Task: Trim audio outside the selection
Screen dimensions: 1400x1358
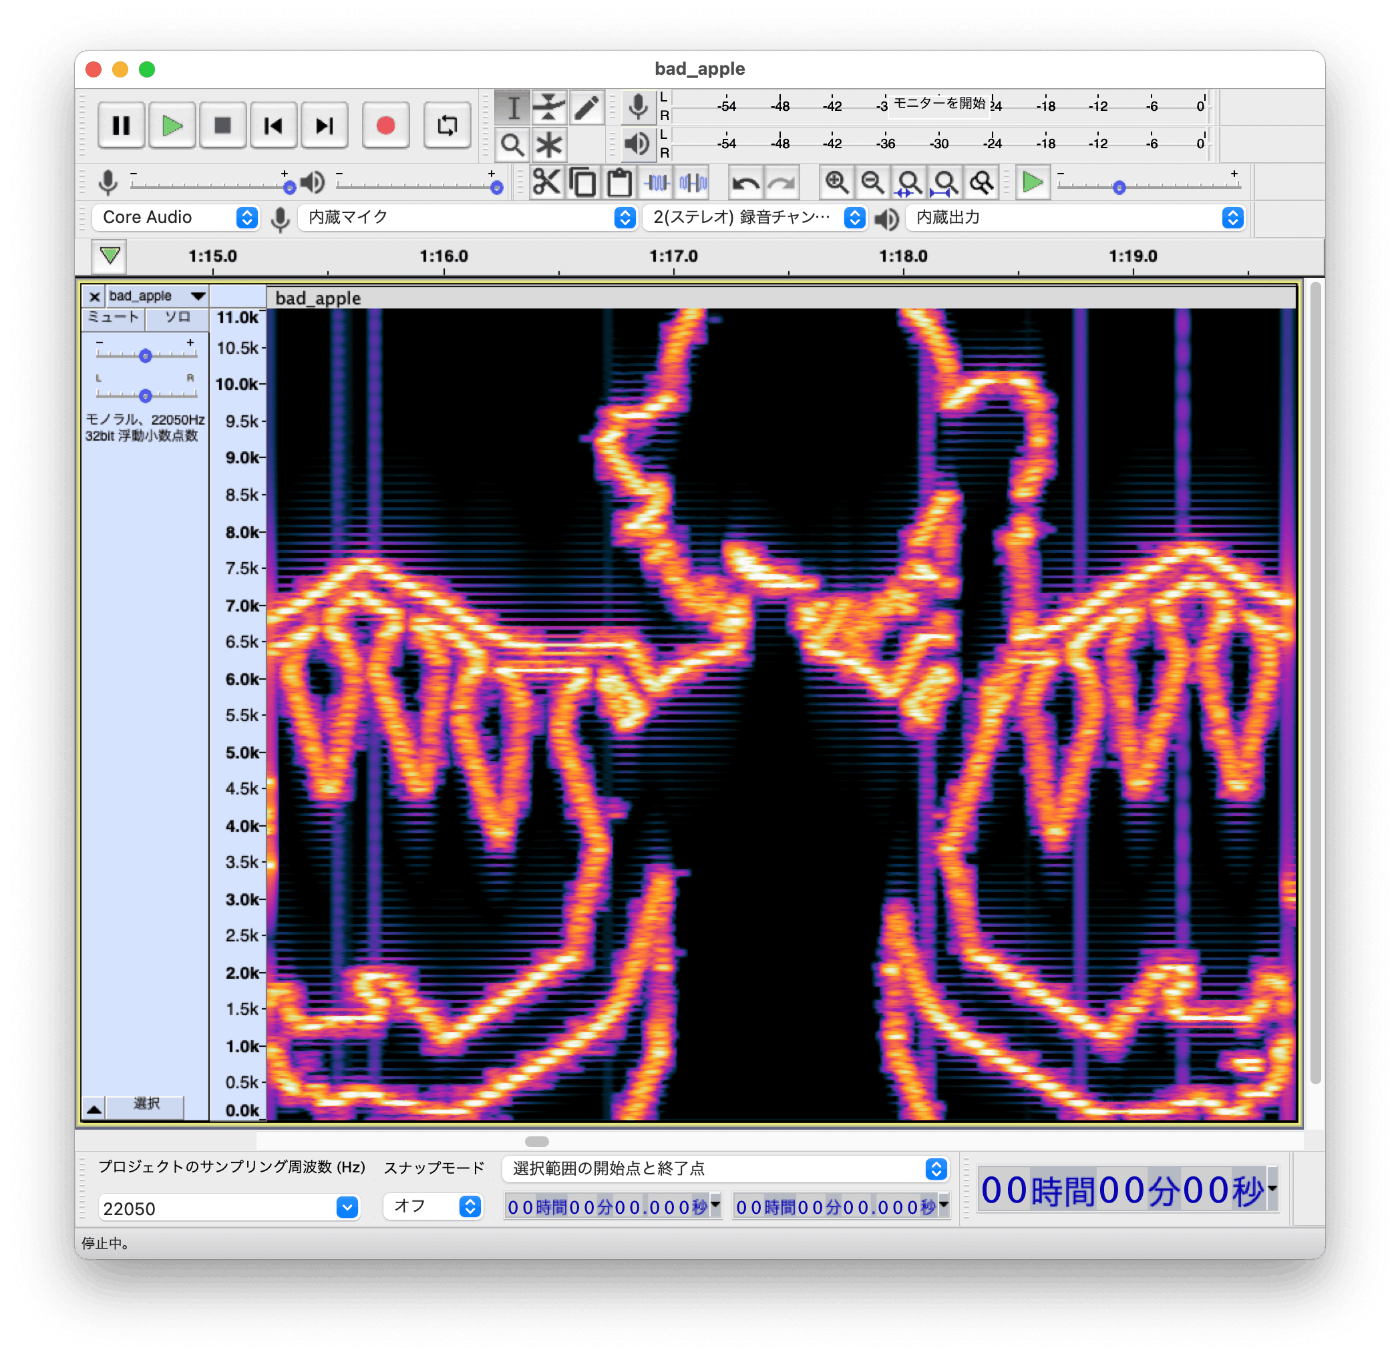Action: [x=657, y=182]
